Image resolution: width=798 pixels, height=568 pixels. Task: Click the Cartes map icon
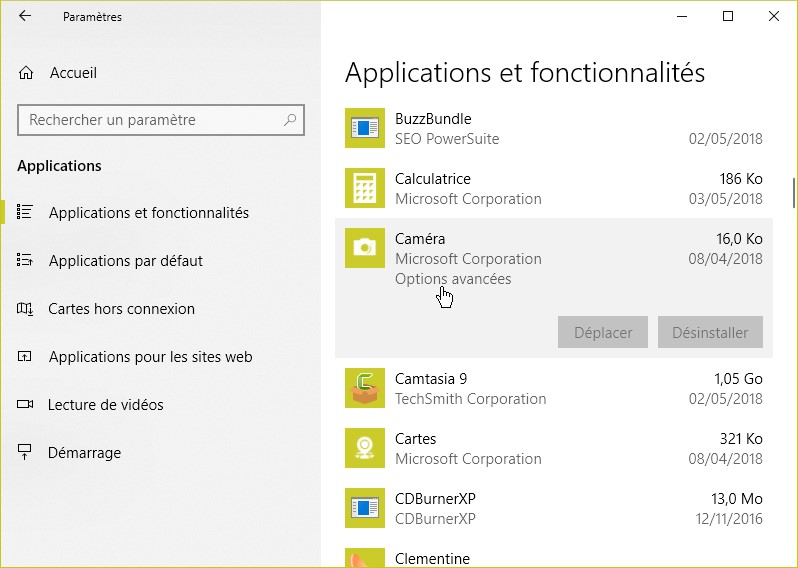[364, 448]
